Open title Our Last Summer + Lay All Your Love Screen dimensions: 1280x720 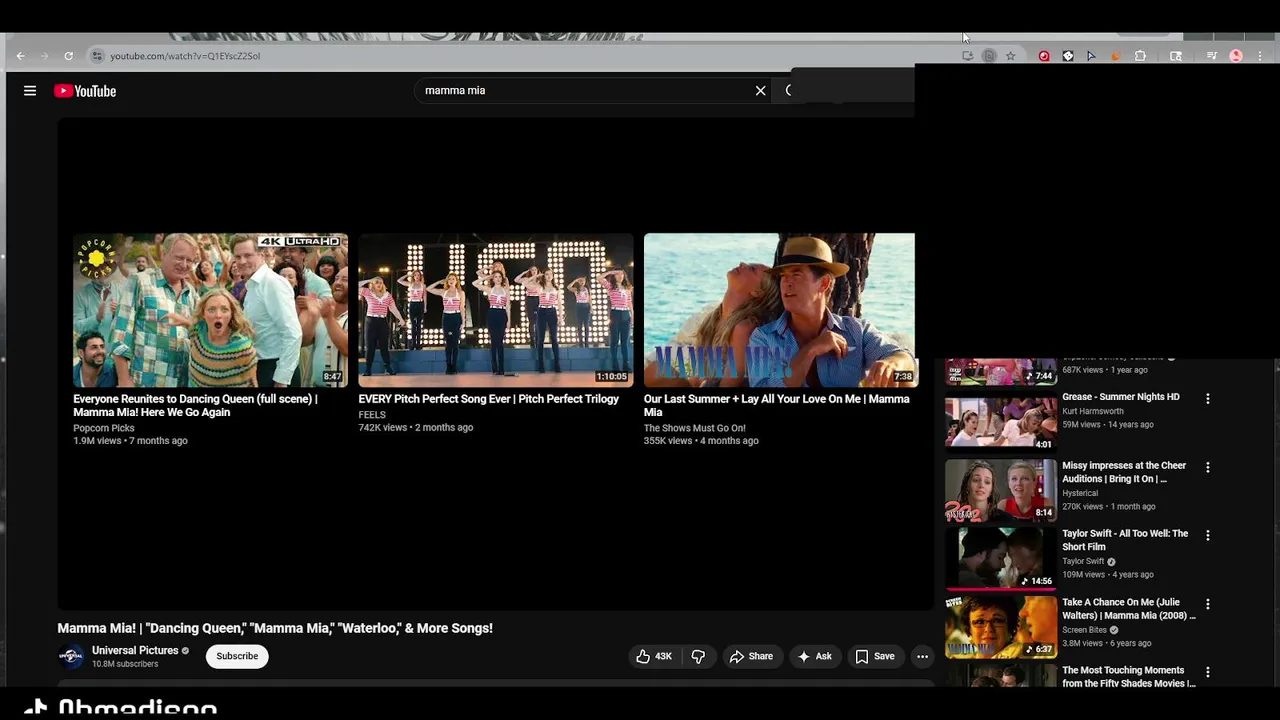[776, 405]
